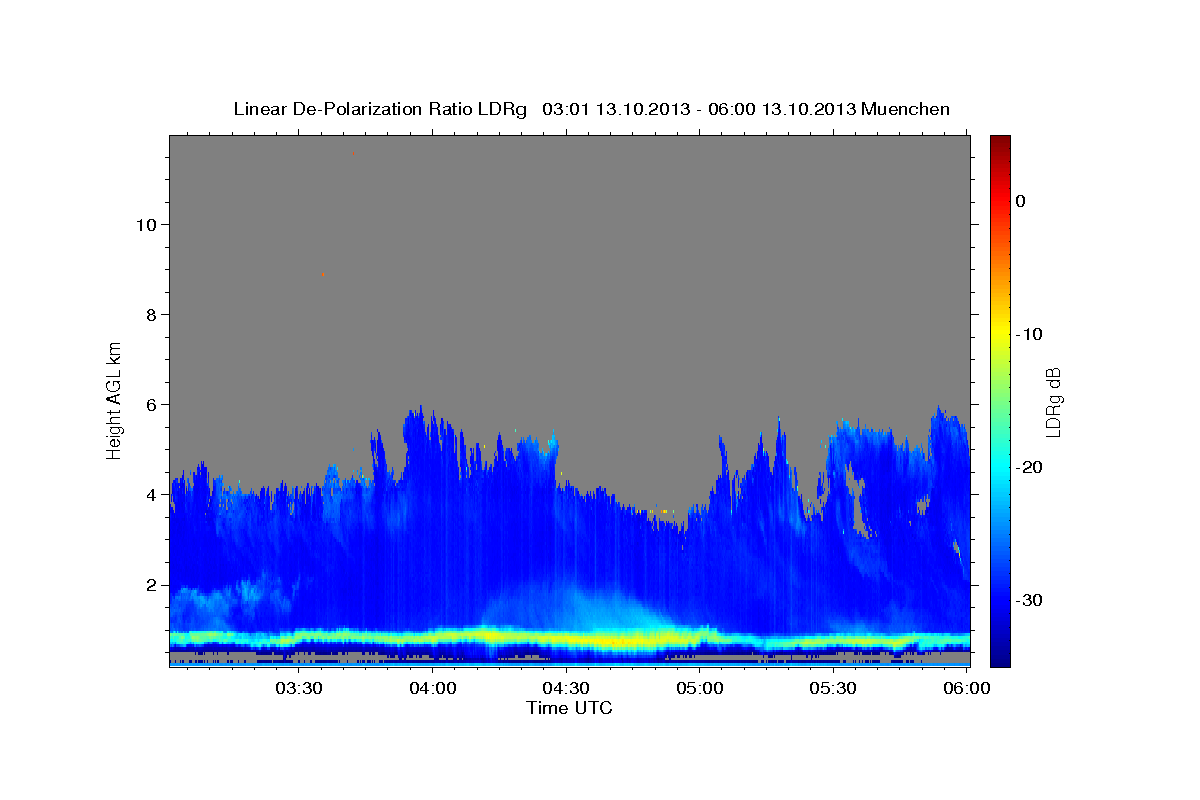Click the 04:30 time tick label
Viewport: 1200px width, 800px height.
point(566,689)
